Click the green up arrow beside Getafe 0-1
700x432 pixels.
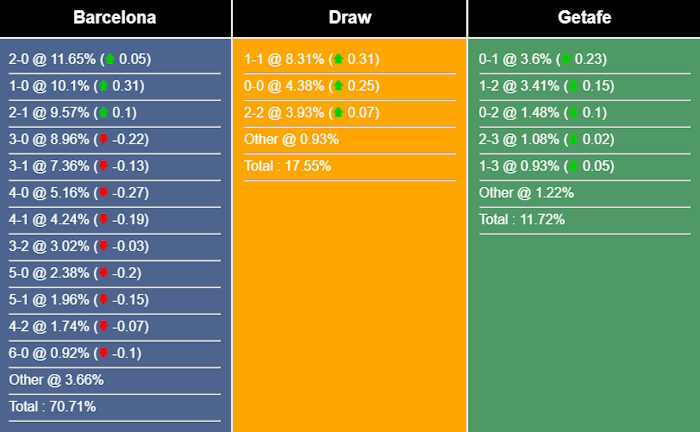click(x=567, y=60)
